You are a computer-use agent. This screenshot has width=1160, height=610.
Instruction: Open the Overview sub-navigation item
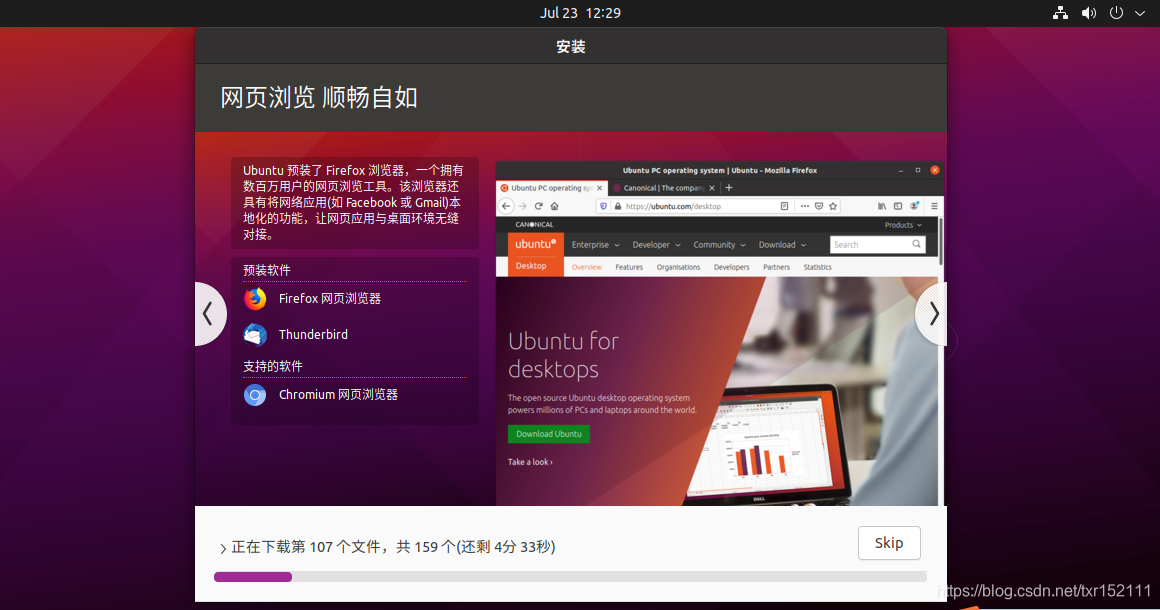coord(587,267)
